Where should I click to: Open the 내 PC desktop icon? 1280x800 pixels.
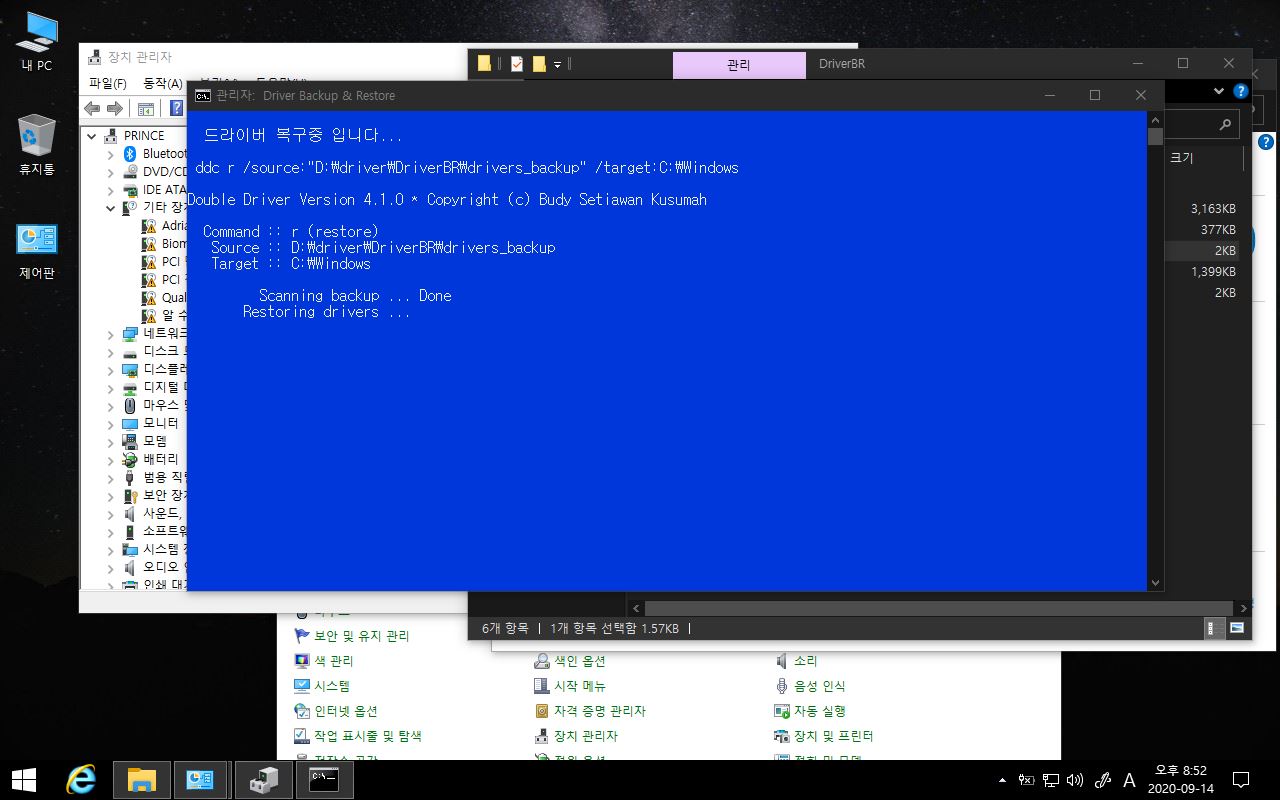37,42
